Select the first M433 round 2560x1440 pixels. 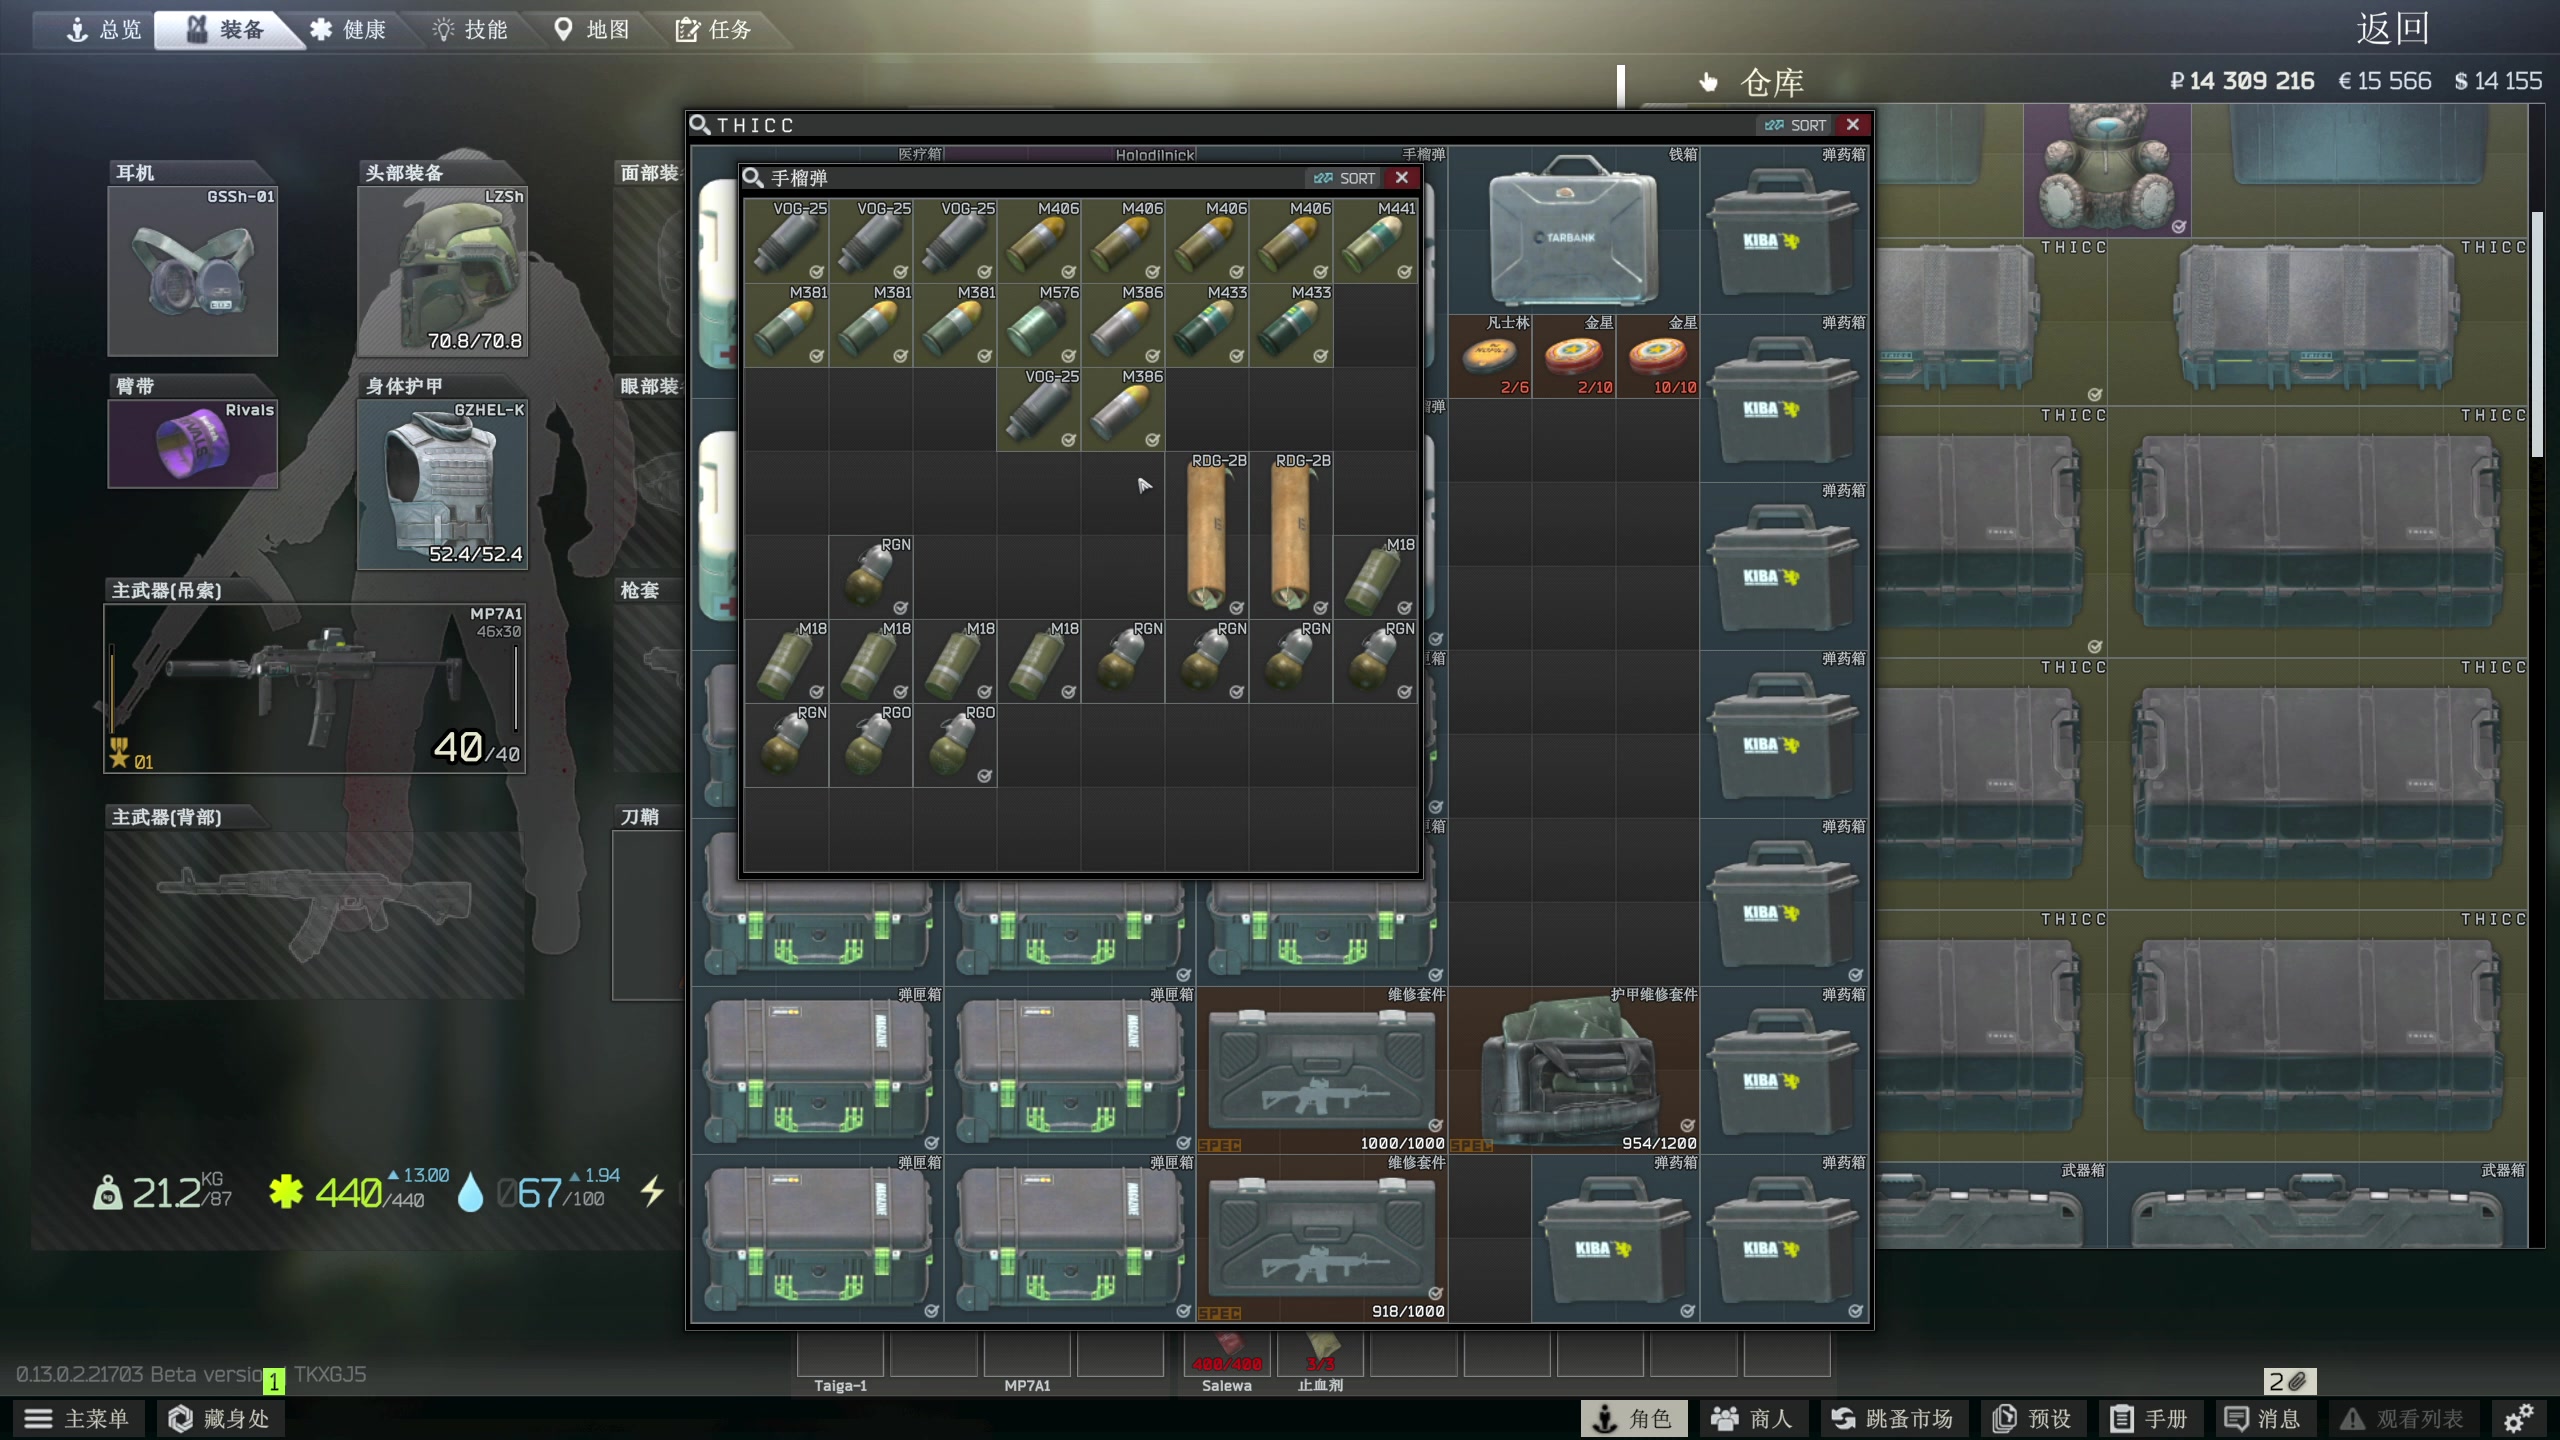(x=1207, y=325)
